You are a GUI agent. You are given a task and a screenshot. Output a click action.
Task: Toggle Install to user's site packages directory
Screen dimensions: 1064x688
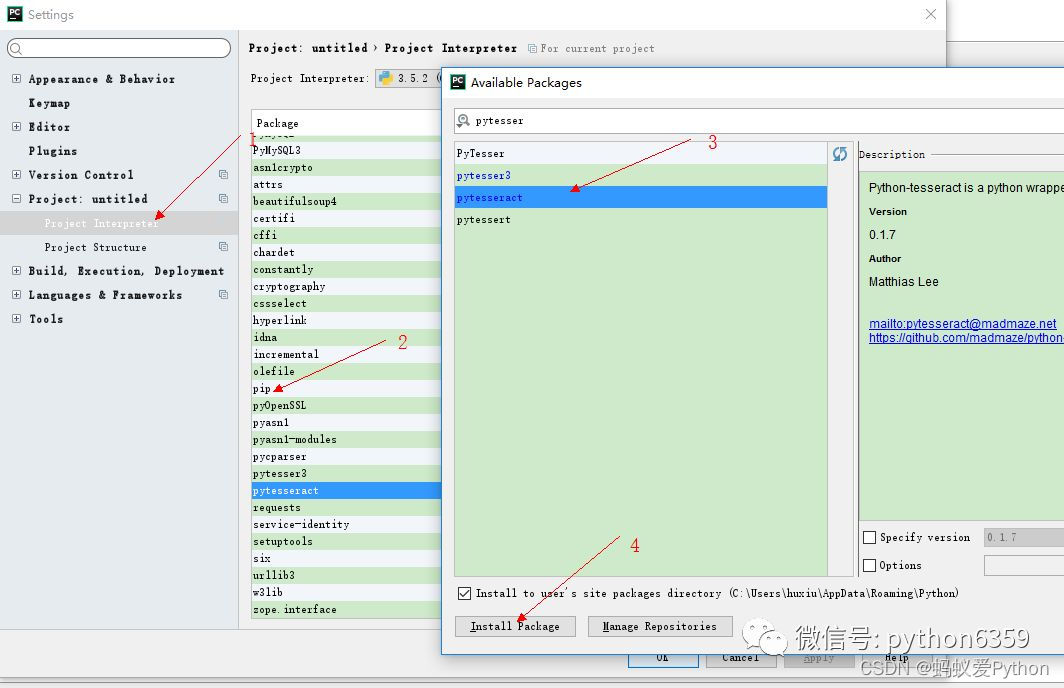point(464,593)
